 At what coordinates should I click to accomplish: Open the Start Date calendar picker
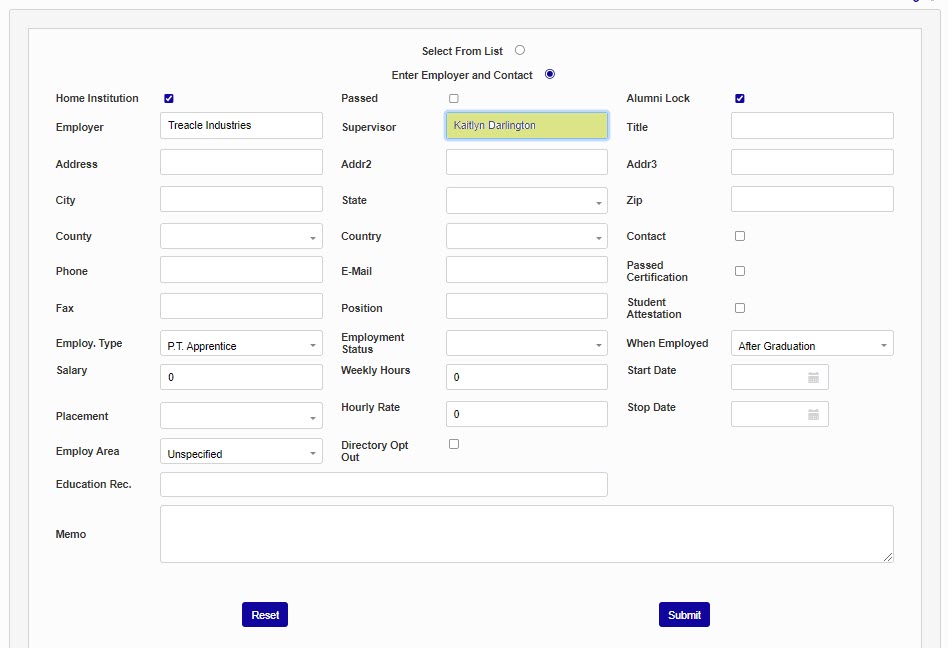tap(813, 378)
